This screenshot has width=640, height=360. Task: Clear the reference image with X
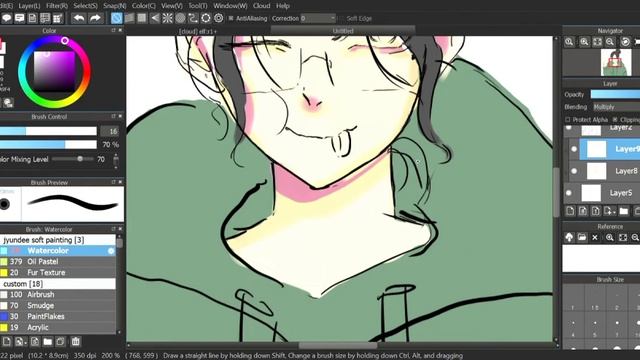point(595,237)
